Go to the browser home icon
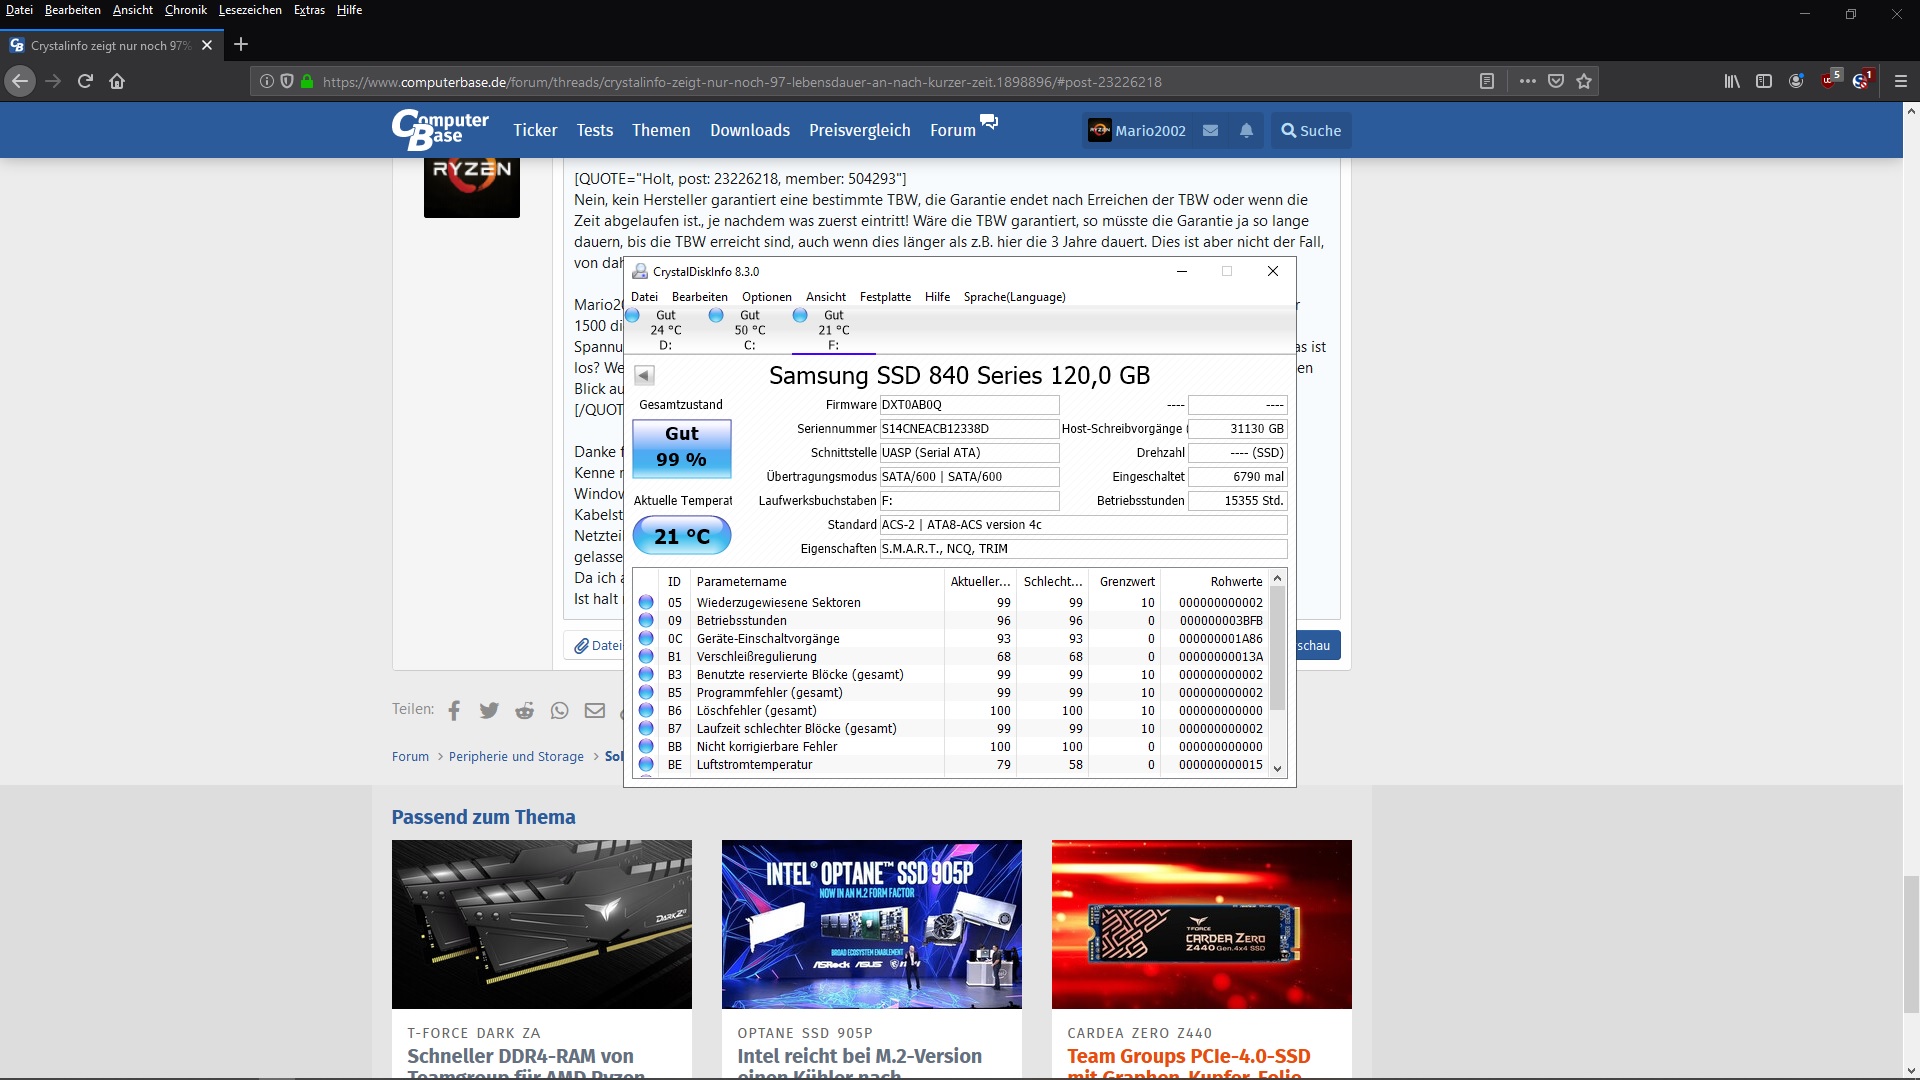The width and height of the screenshot is (1920, 1080). point(117,82)
